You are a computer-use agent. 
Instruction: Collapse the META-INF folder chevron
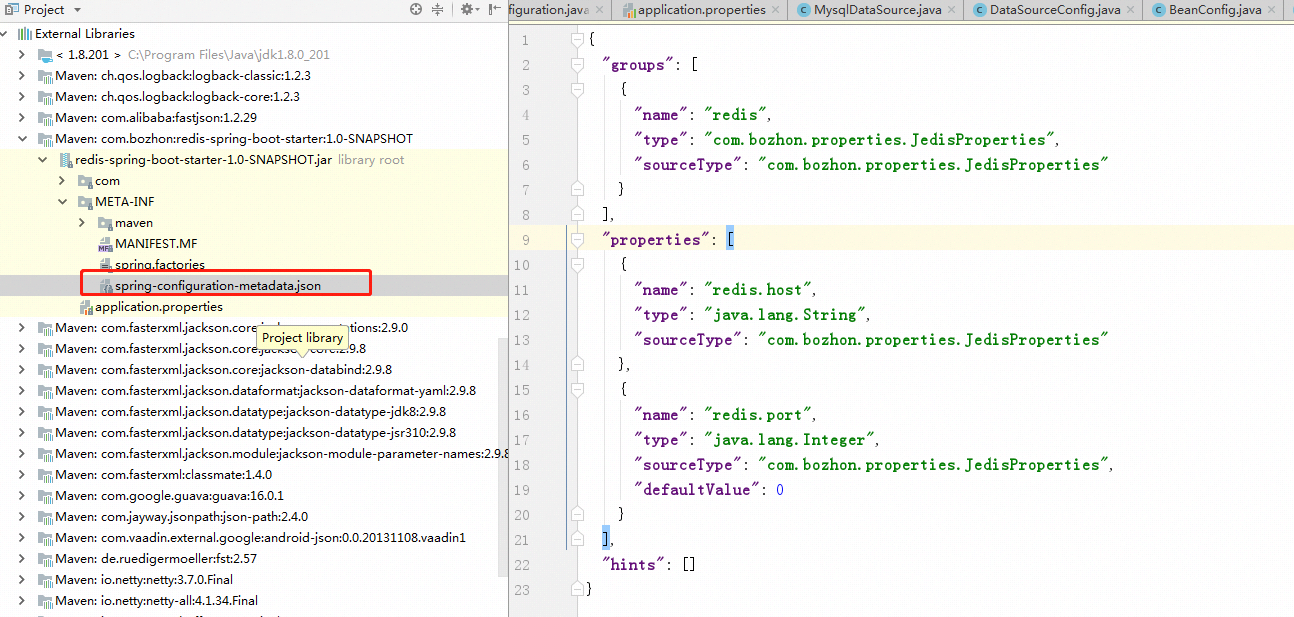62,202
